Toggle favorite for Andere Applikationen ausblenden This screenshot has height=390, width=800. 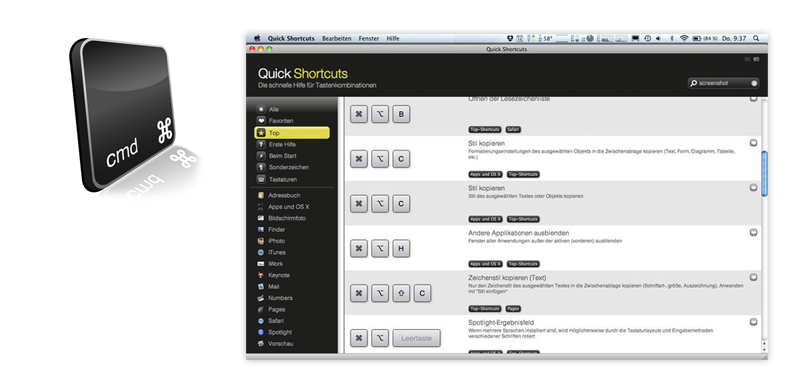tap(754, 232)
